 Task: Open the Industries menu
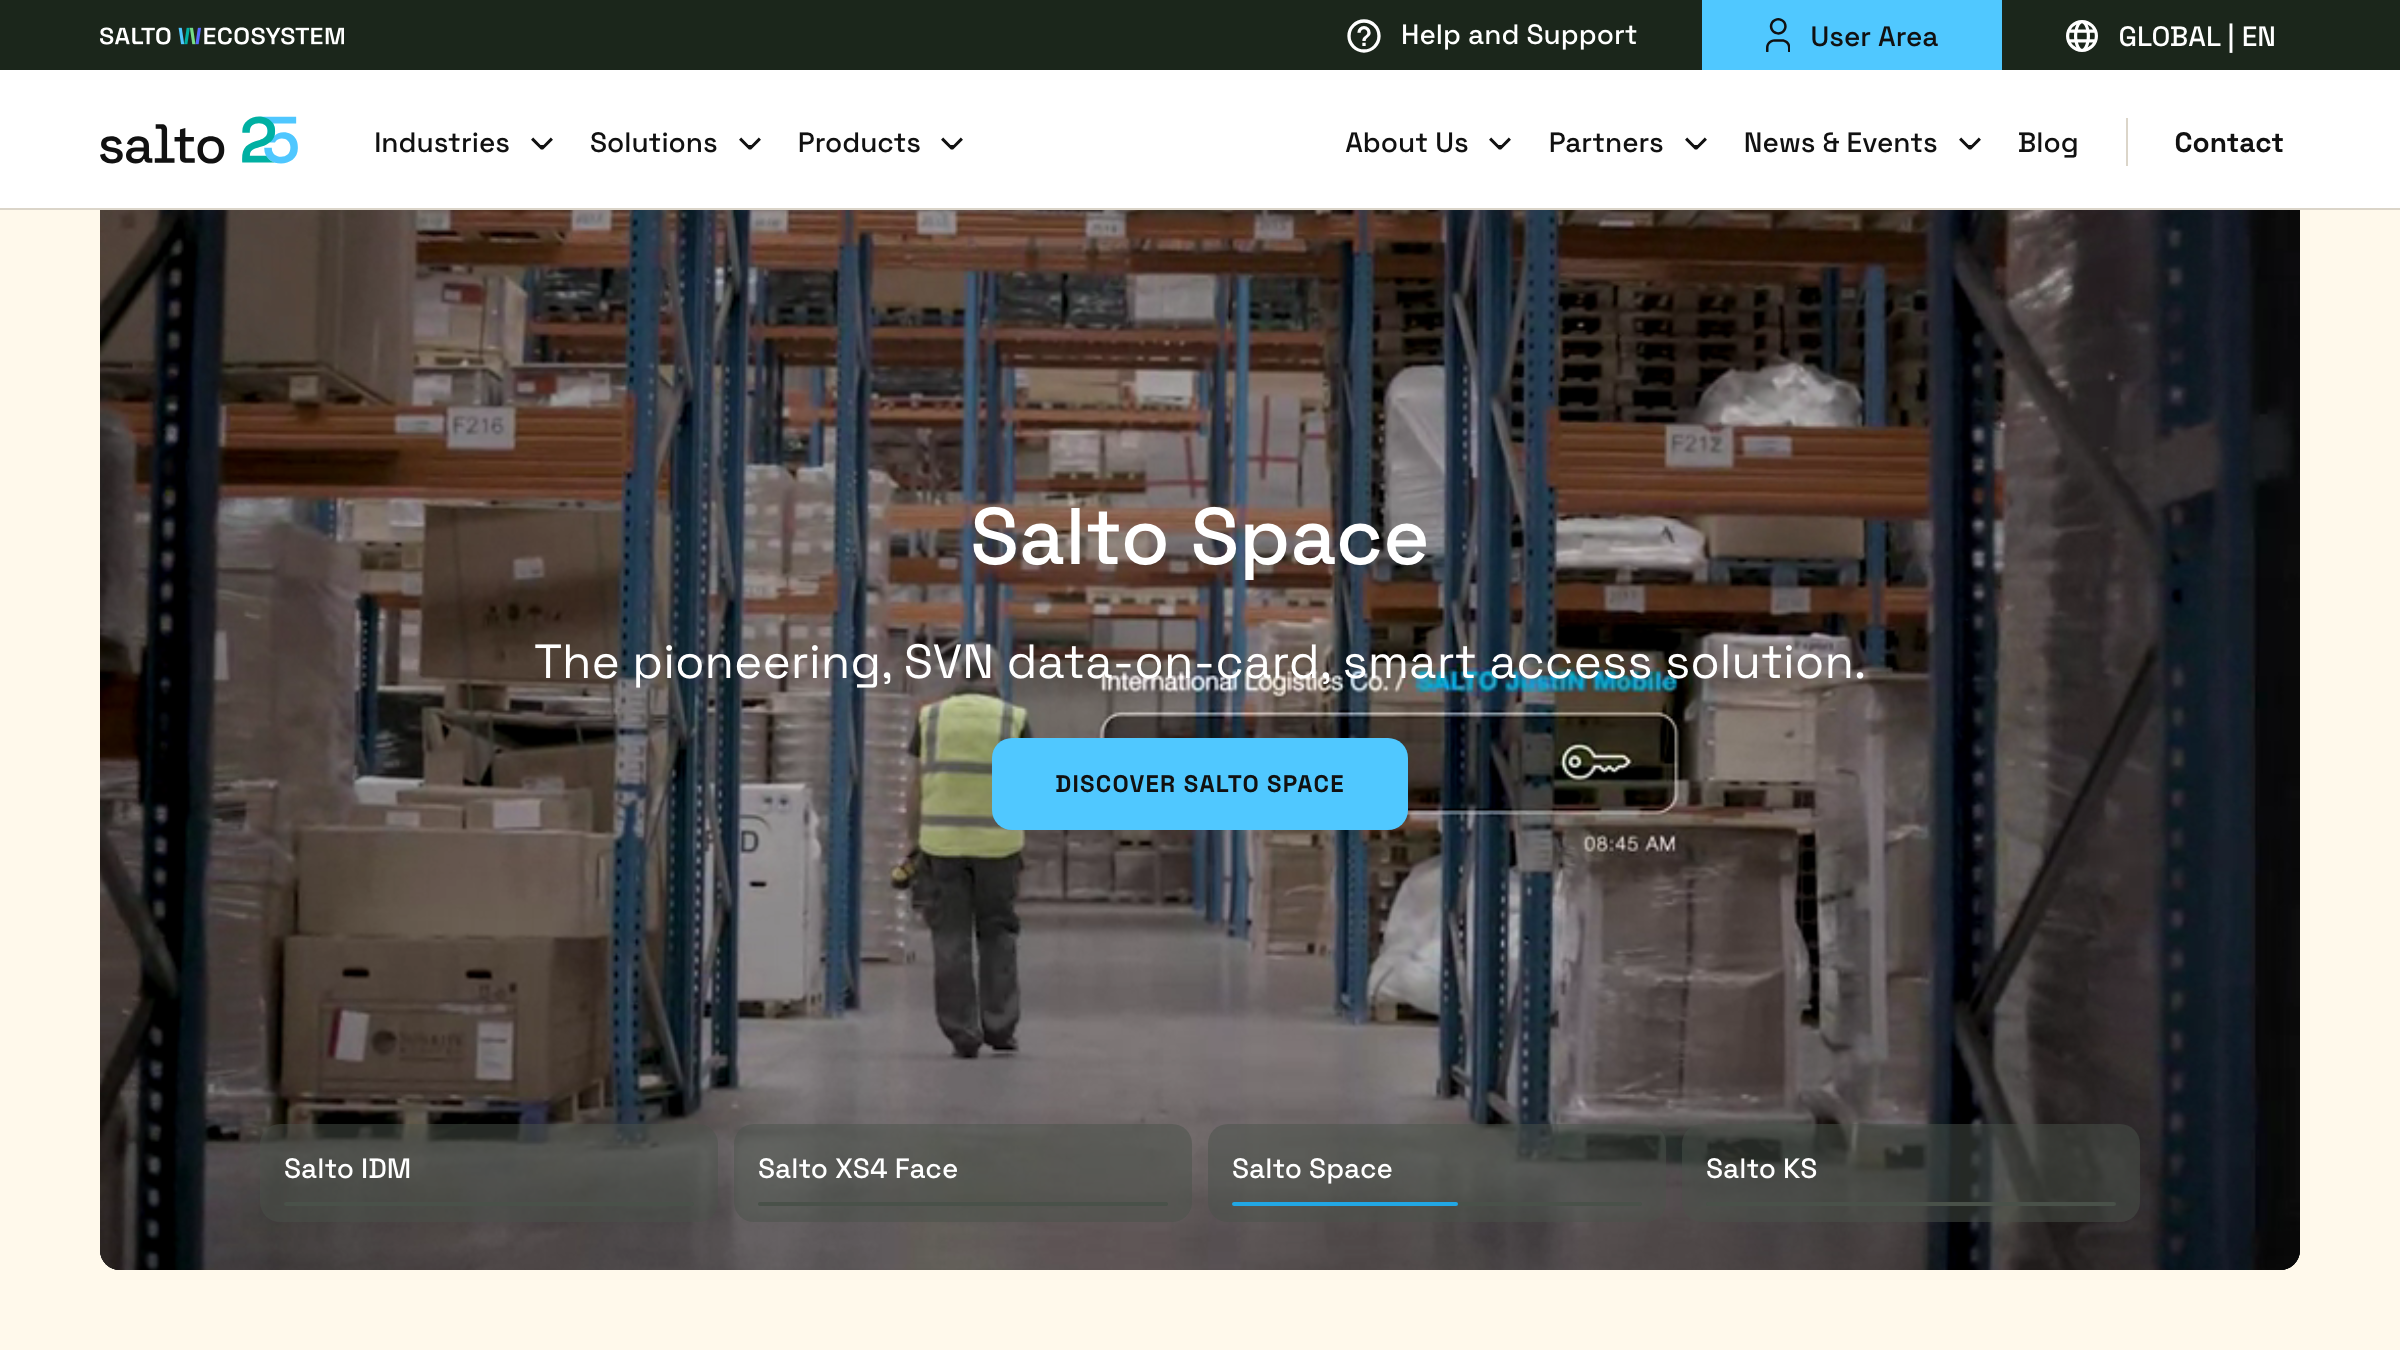pos(441,143)
